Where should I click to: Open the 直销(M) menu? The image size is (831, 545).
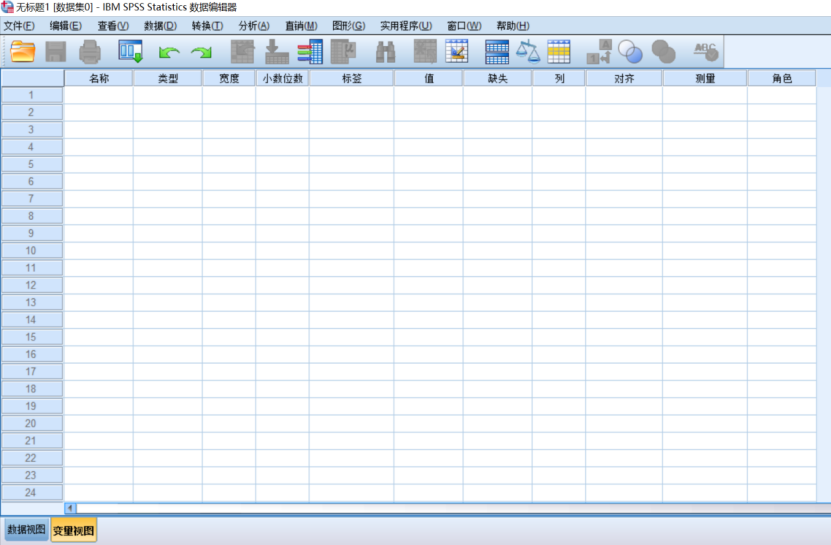[x=301, y=25]
